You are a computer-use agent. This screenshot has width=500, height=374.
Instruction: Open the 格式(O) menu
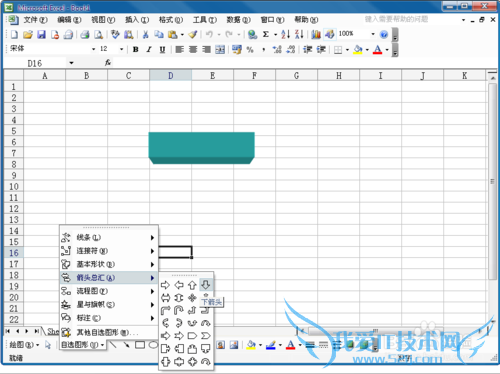[x=171, y=20]
